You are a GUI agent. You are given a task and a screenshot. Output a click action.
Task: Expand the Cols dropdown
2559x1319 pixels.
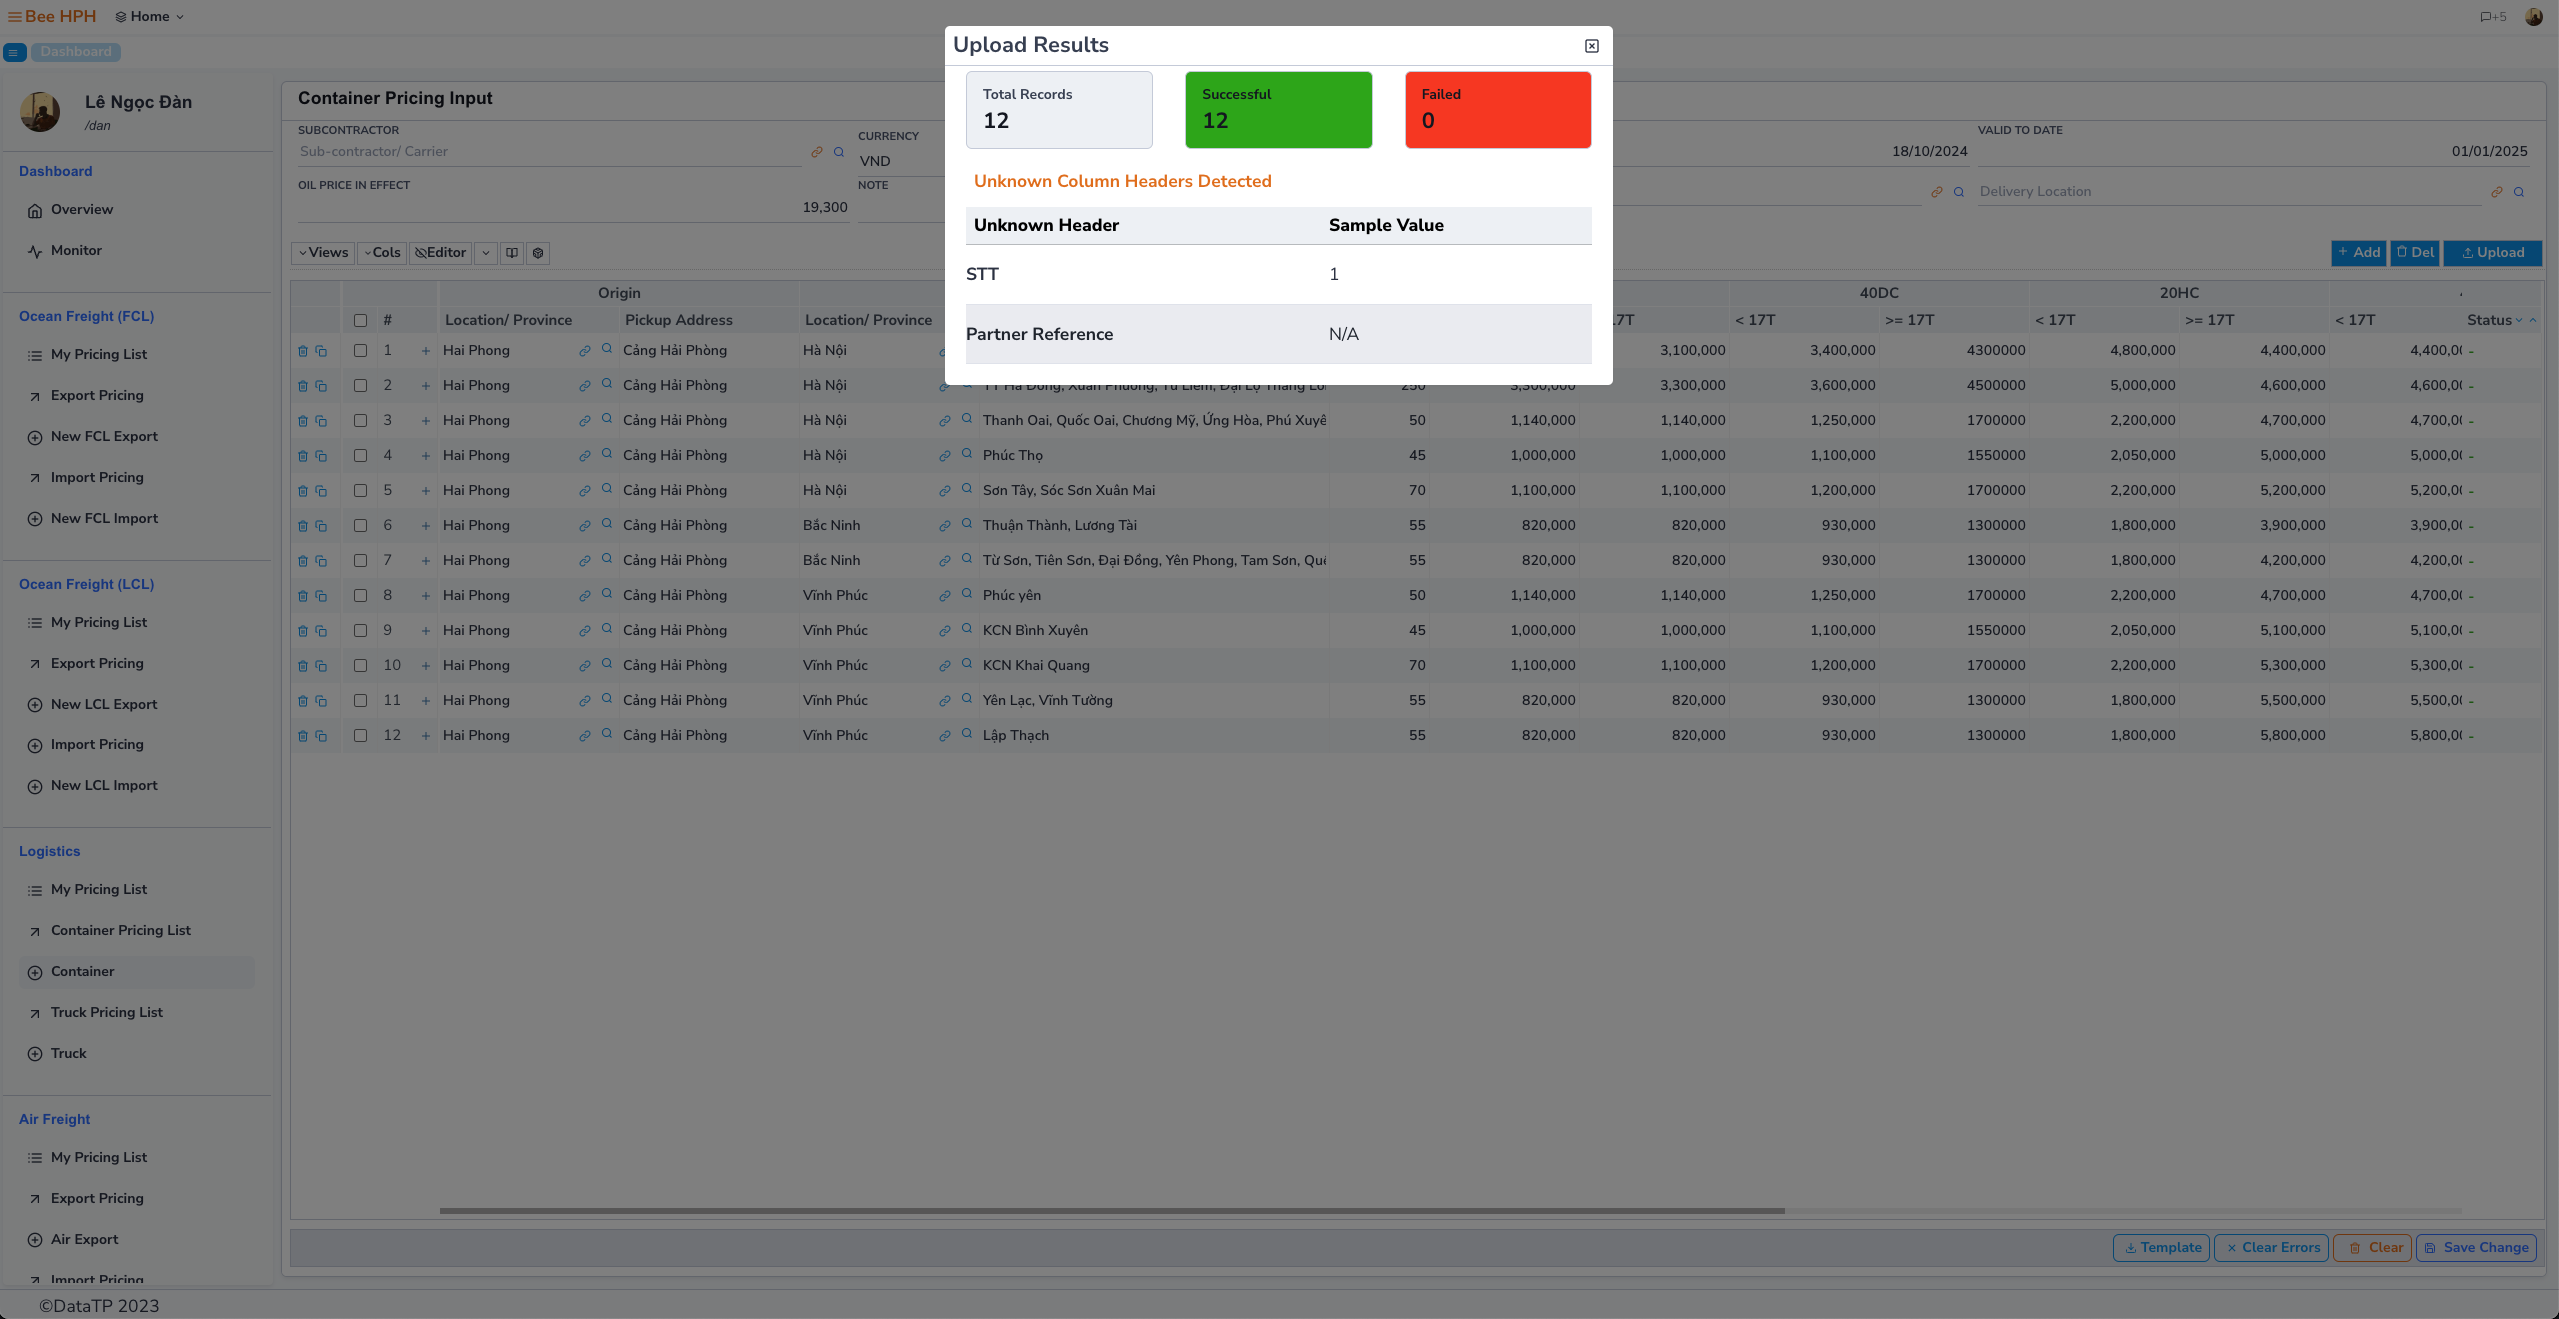tap(381, 253)
